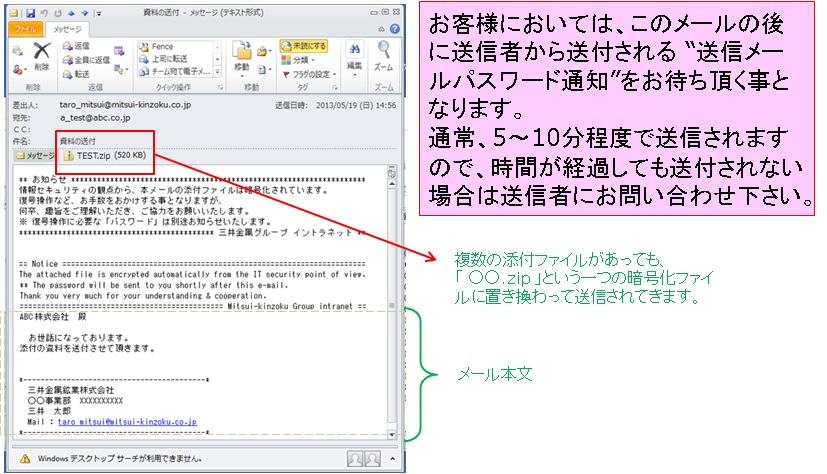
Task: Reply using the 返信 button
Action: pos(76,46)
